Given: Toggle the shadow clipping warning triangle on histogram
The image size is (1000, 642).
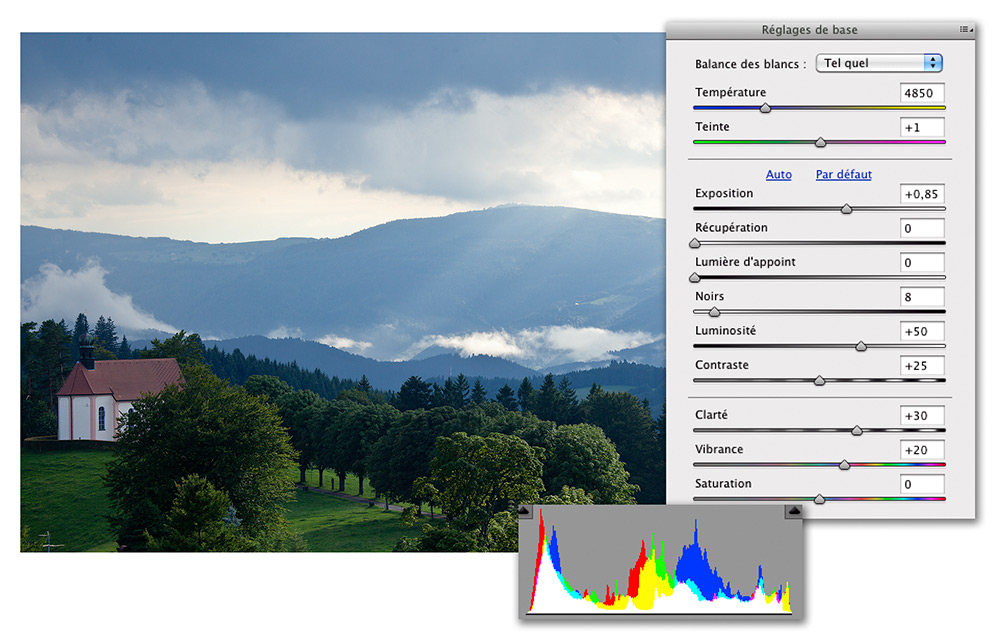Looking at the screenshot, I should point(524,511).
